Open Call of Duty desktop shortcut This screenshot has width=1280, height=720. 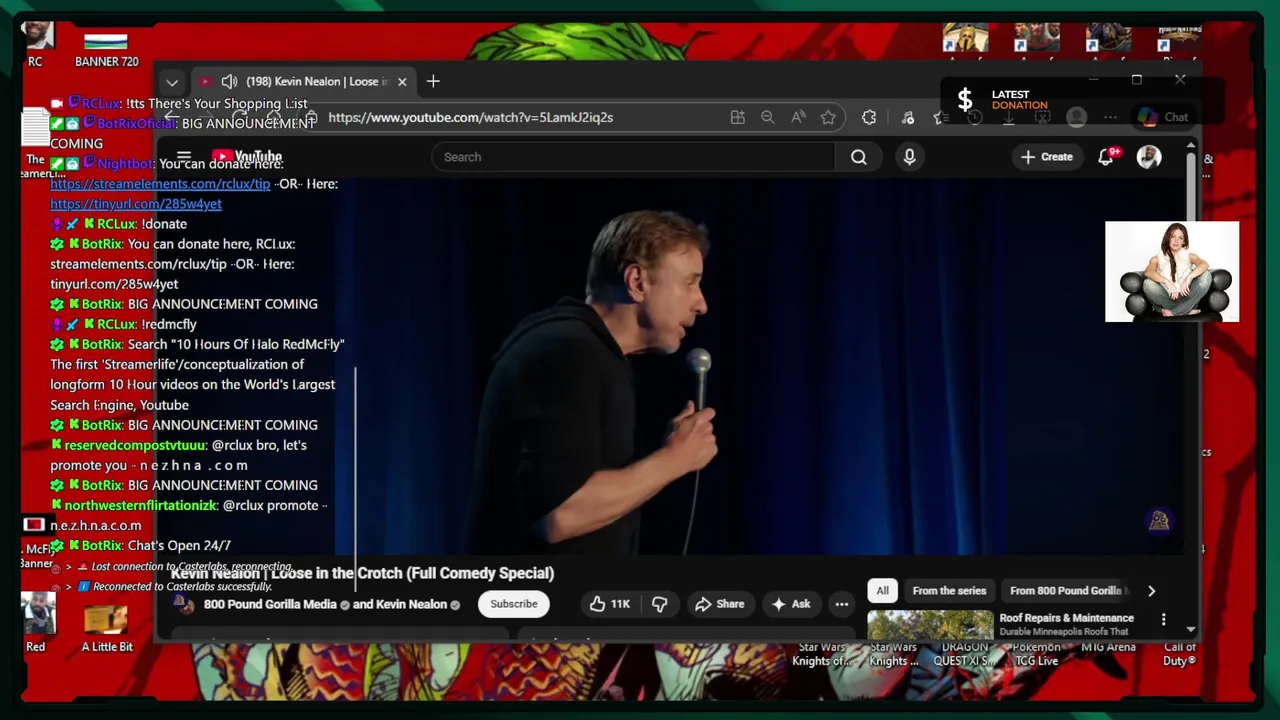tap(1180, 654)
